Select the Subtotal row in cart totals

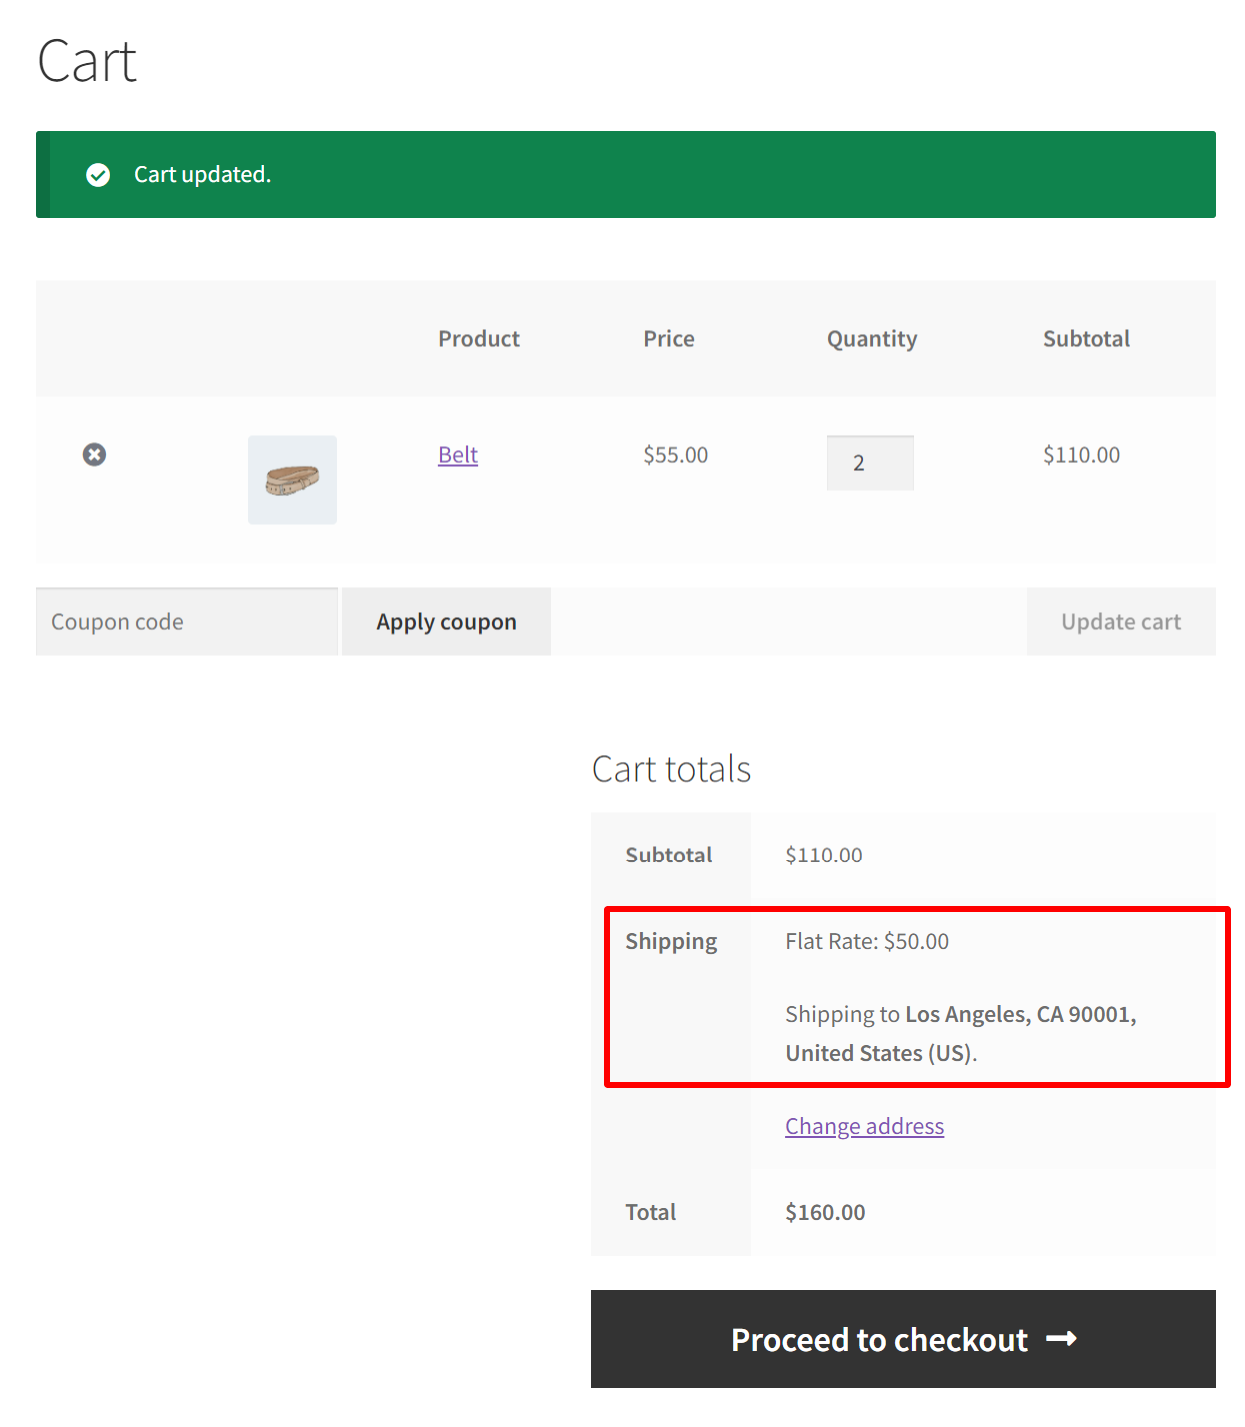click(x=668, y=855)
